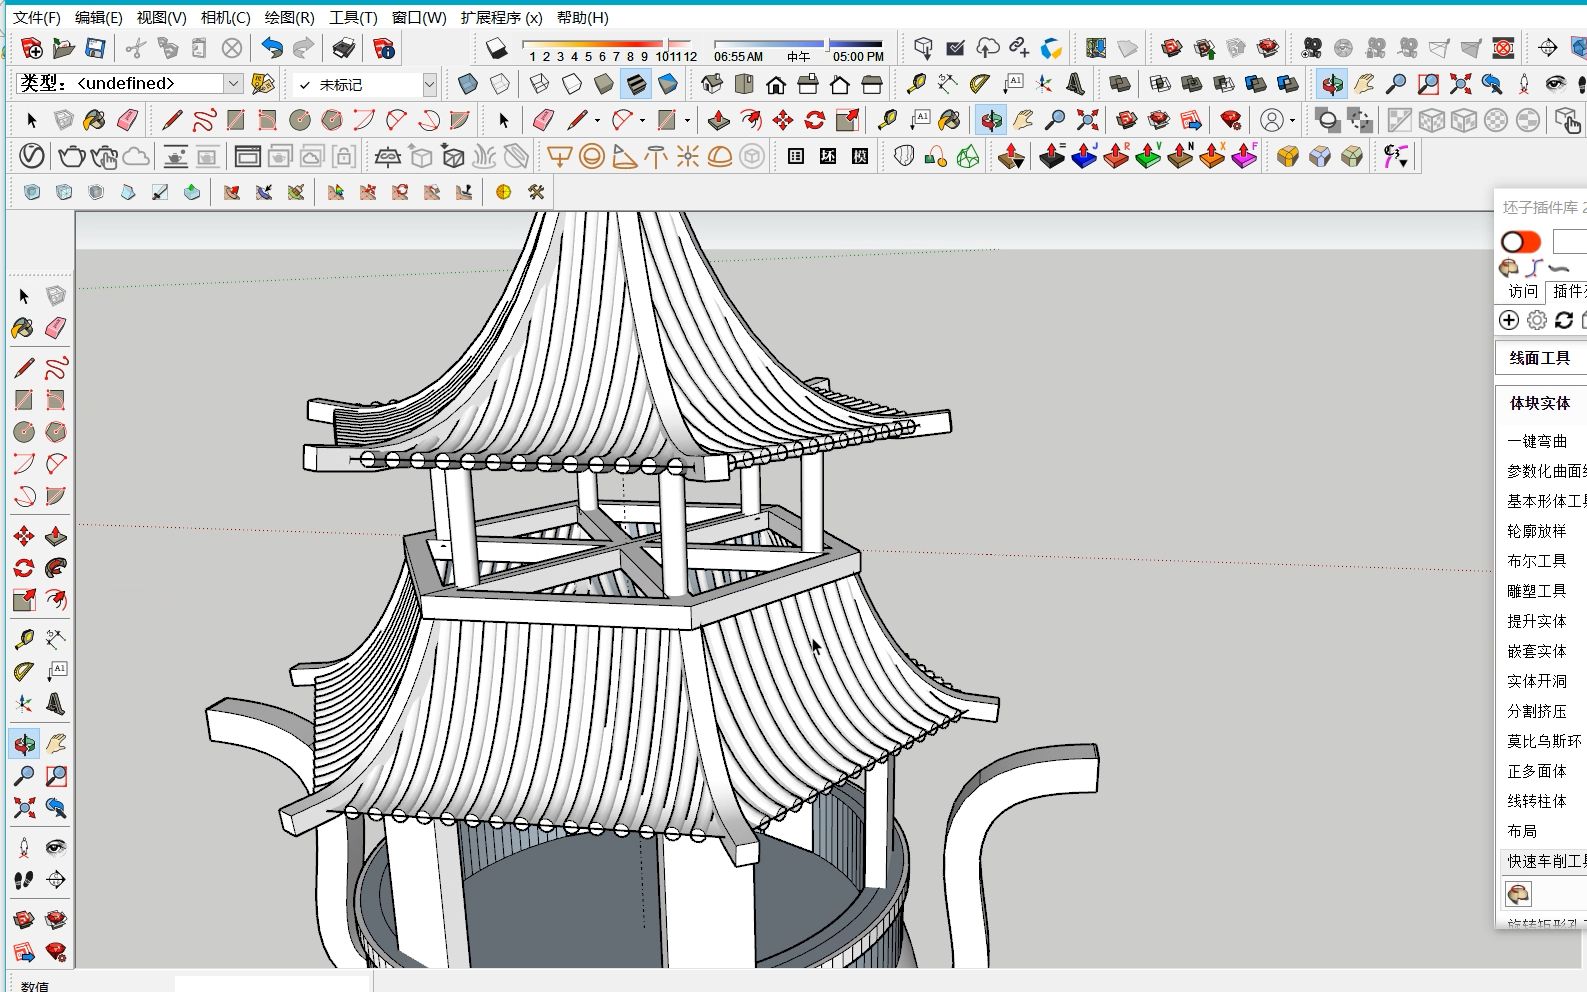Screen dimensions: 1587x992
Task: Select Walk footprints tool in left toolbar
Action: pyautogui.click(x=23, y=880)
